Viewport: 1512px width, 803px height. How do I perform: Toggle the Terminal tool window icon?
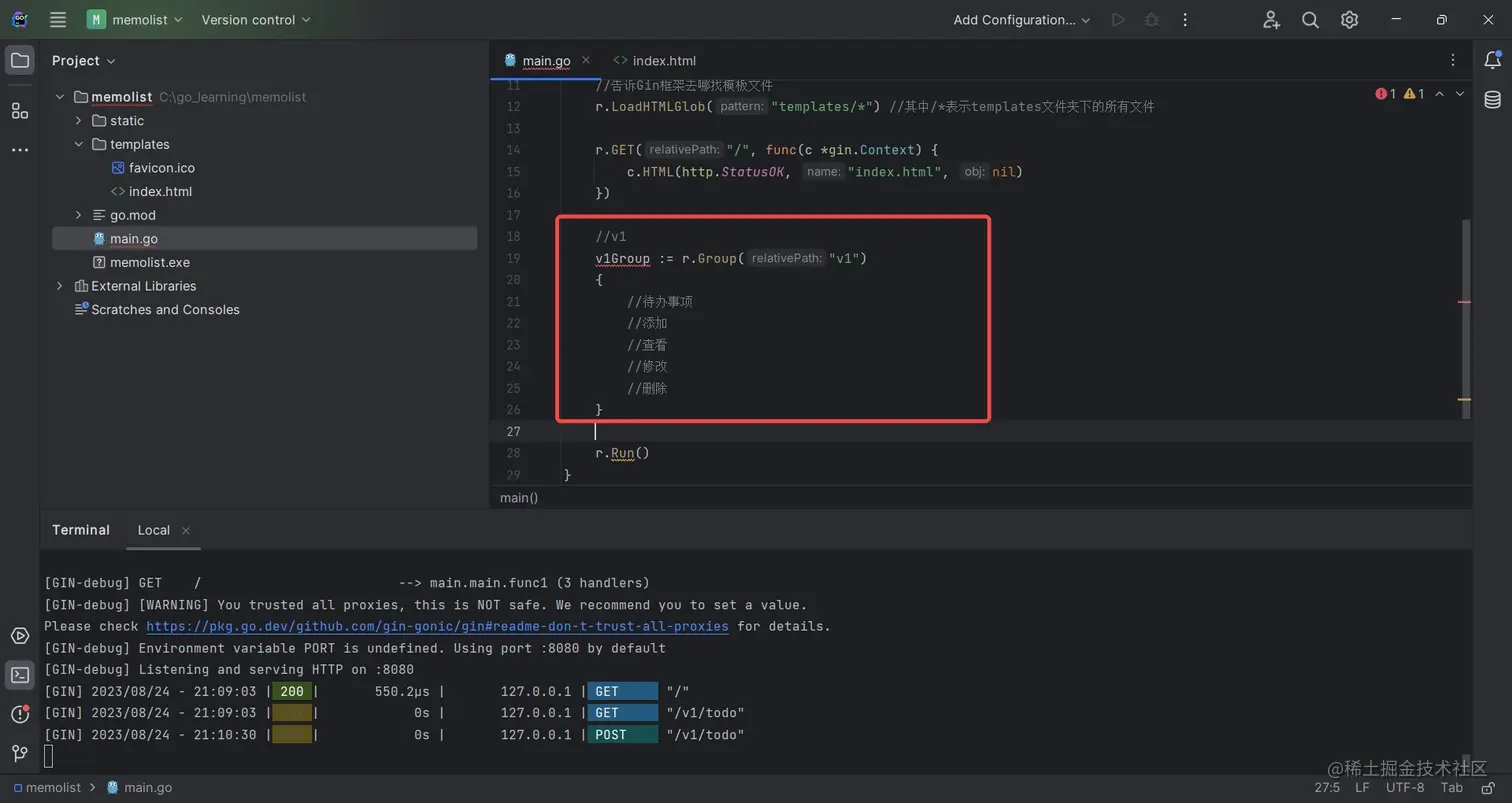pyautogui.click(x=19, y=675)
